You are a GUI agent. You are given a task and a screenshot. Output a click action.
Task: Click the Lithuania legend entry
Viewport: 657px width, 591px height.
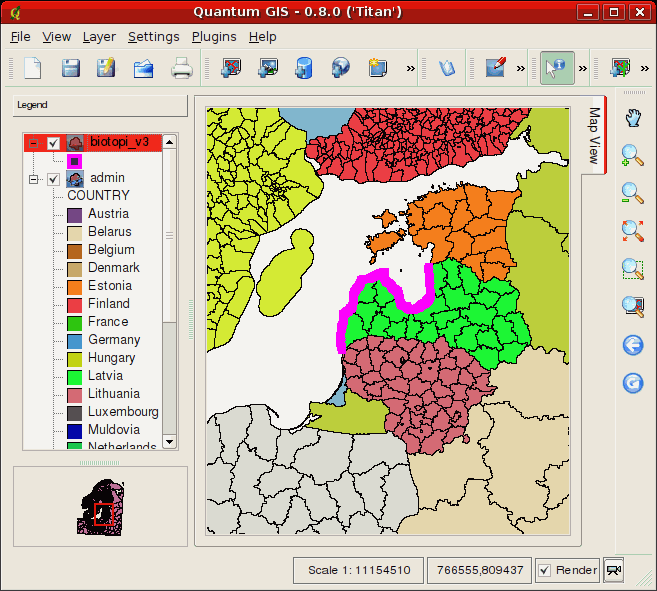114,394
